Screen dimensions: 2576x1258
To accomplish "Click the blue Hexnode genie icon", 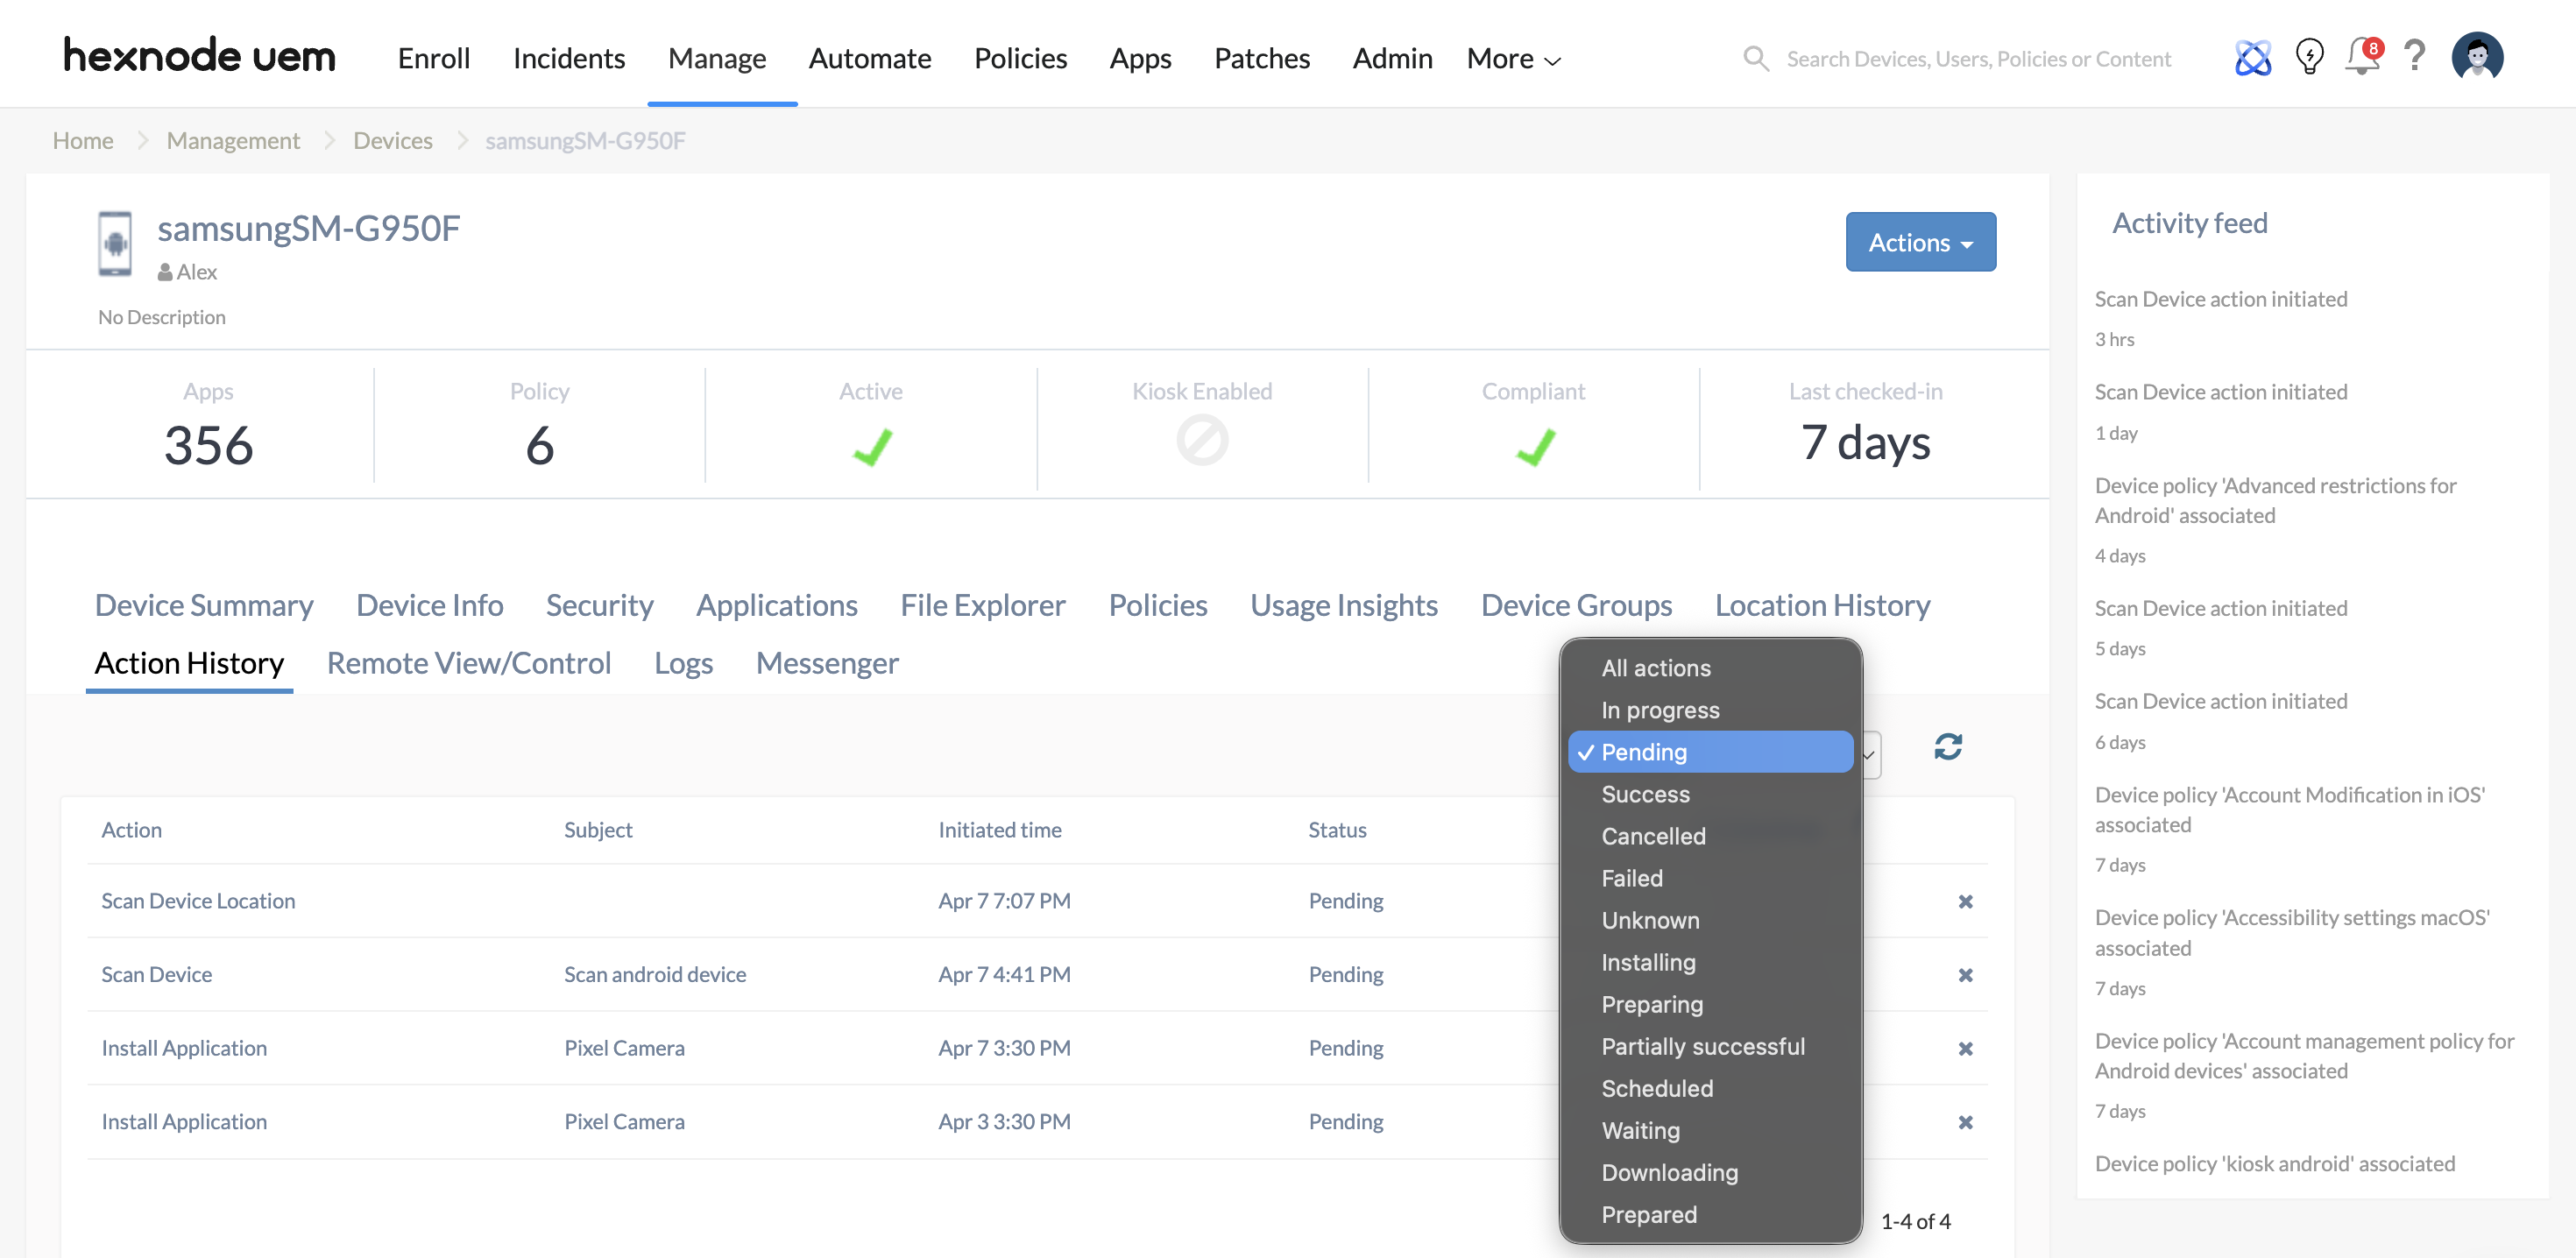I will [x=2252, y=58].
